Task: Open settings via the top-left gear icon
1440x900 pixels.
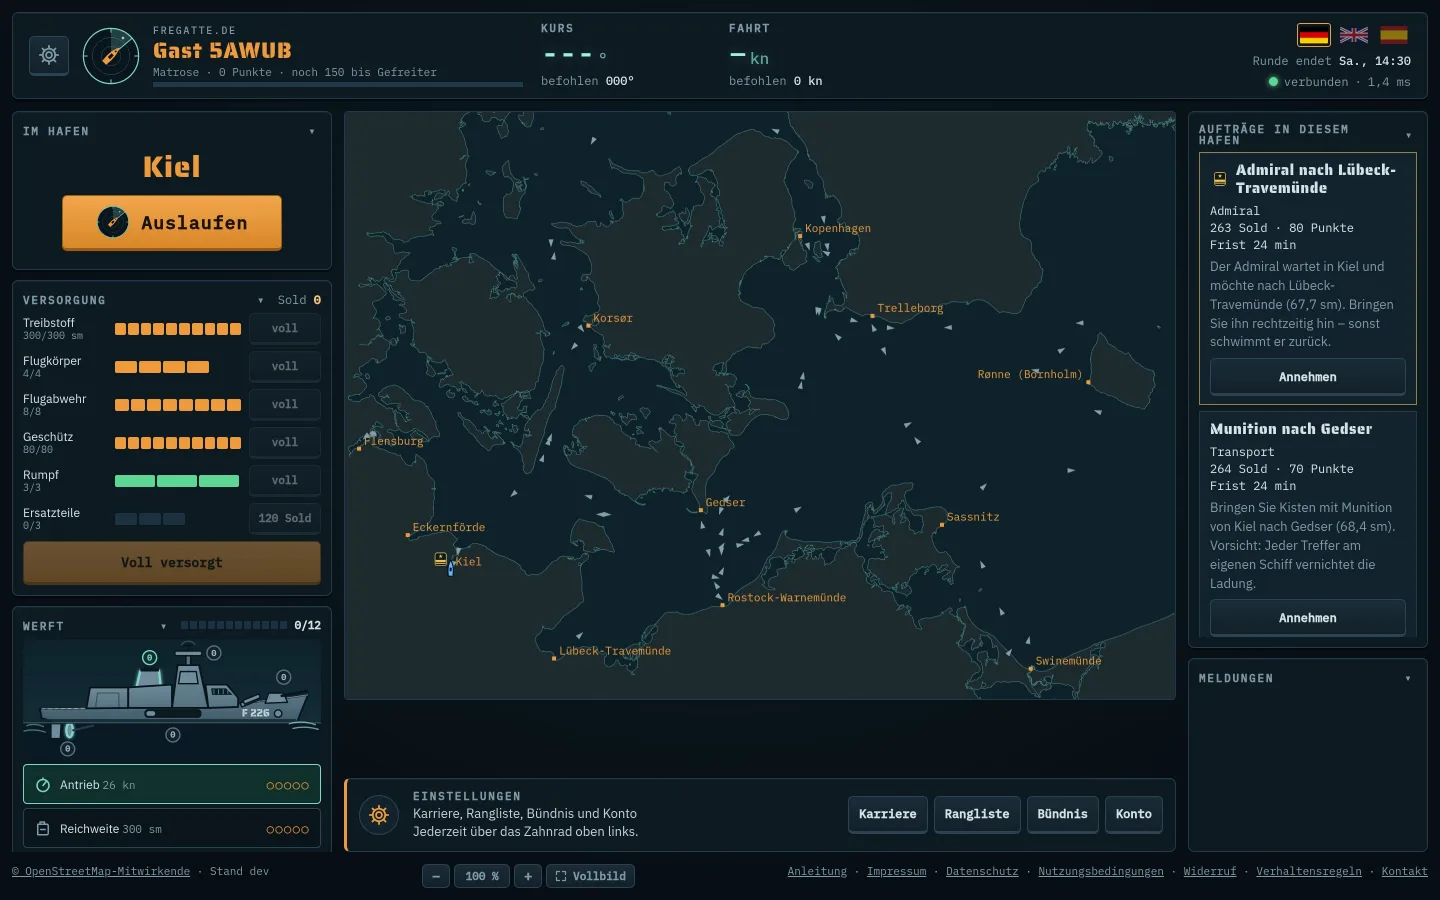Action: click(x=49, y=55)
